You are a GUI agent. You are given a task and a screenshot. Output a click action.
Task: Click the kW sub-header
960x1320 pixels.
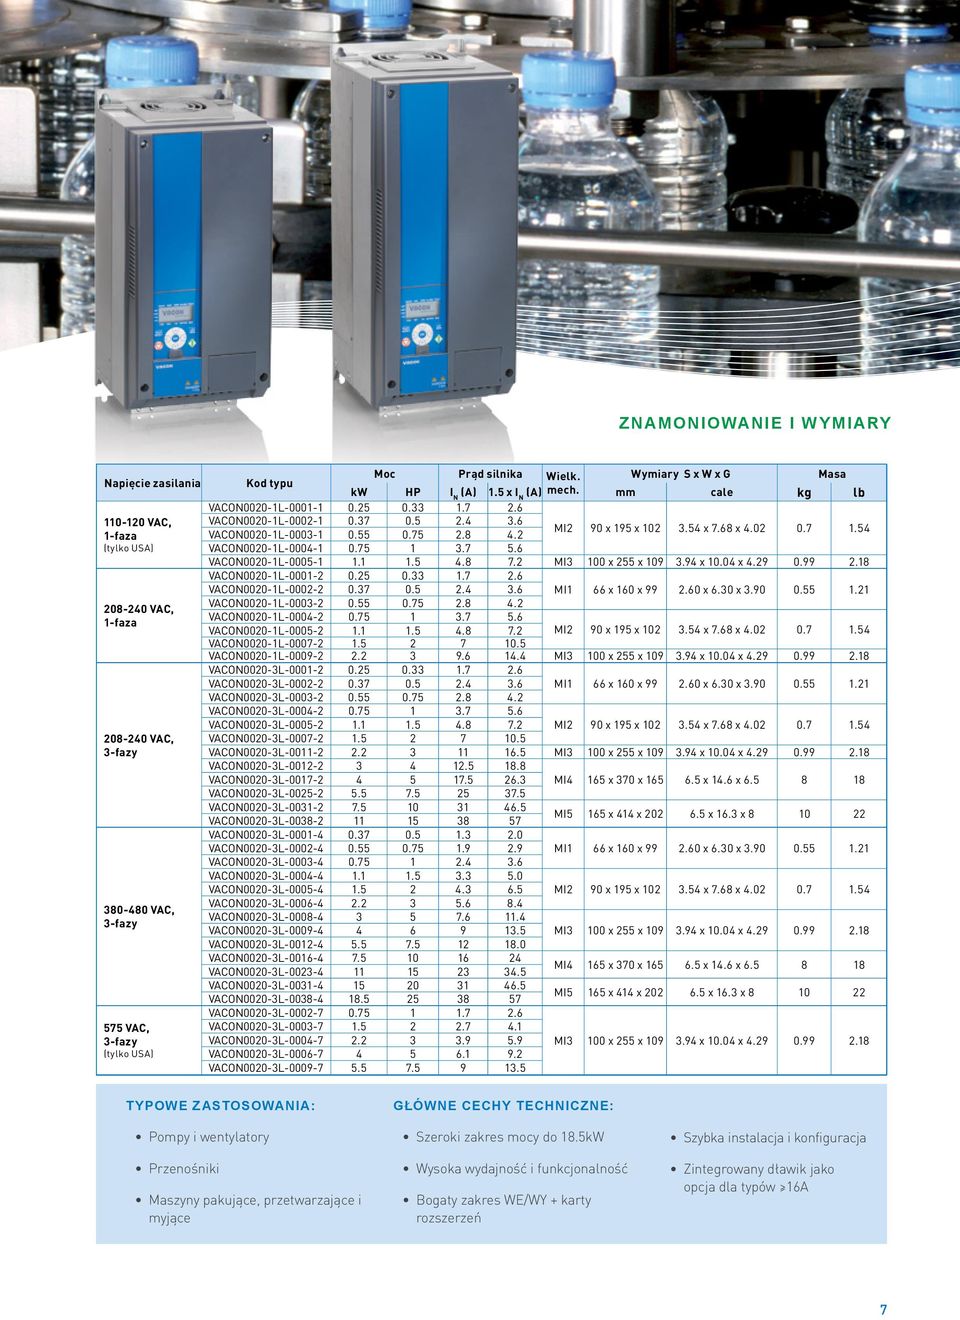(359, 493)
